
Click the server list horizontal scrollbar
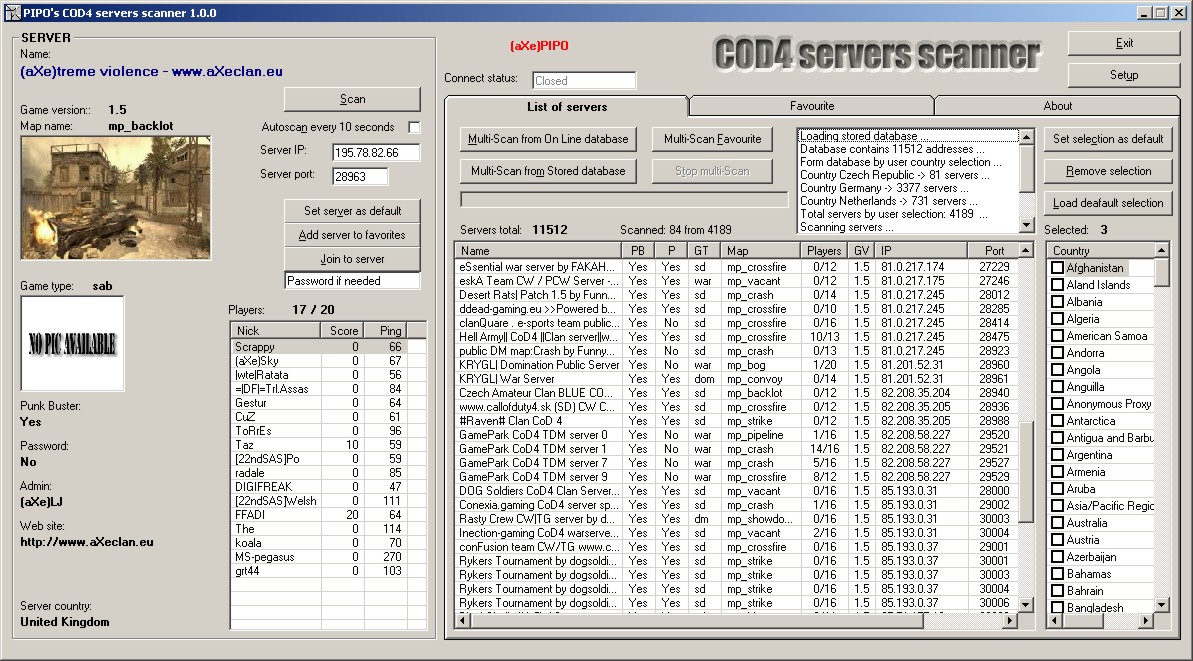tap(737, 621)
